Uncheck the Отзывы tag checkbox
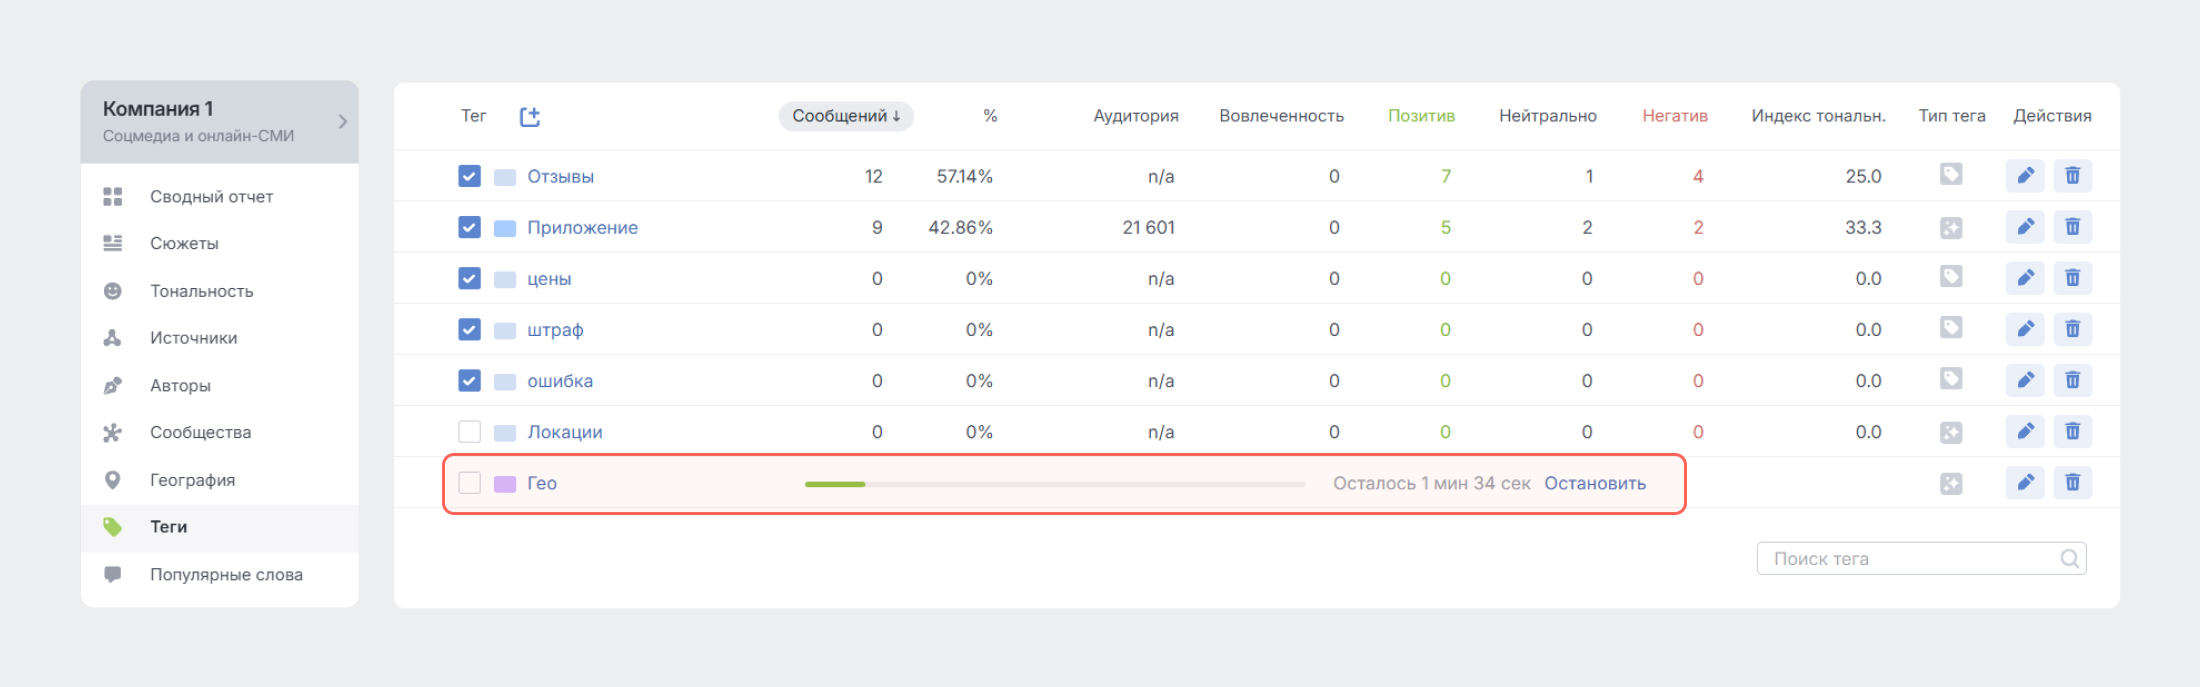Screen dimensions: 2200x687 [x=469, y=176]
